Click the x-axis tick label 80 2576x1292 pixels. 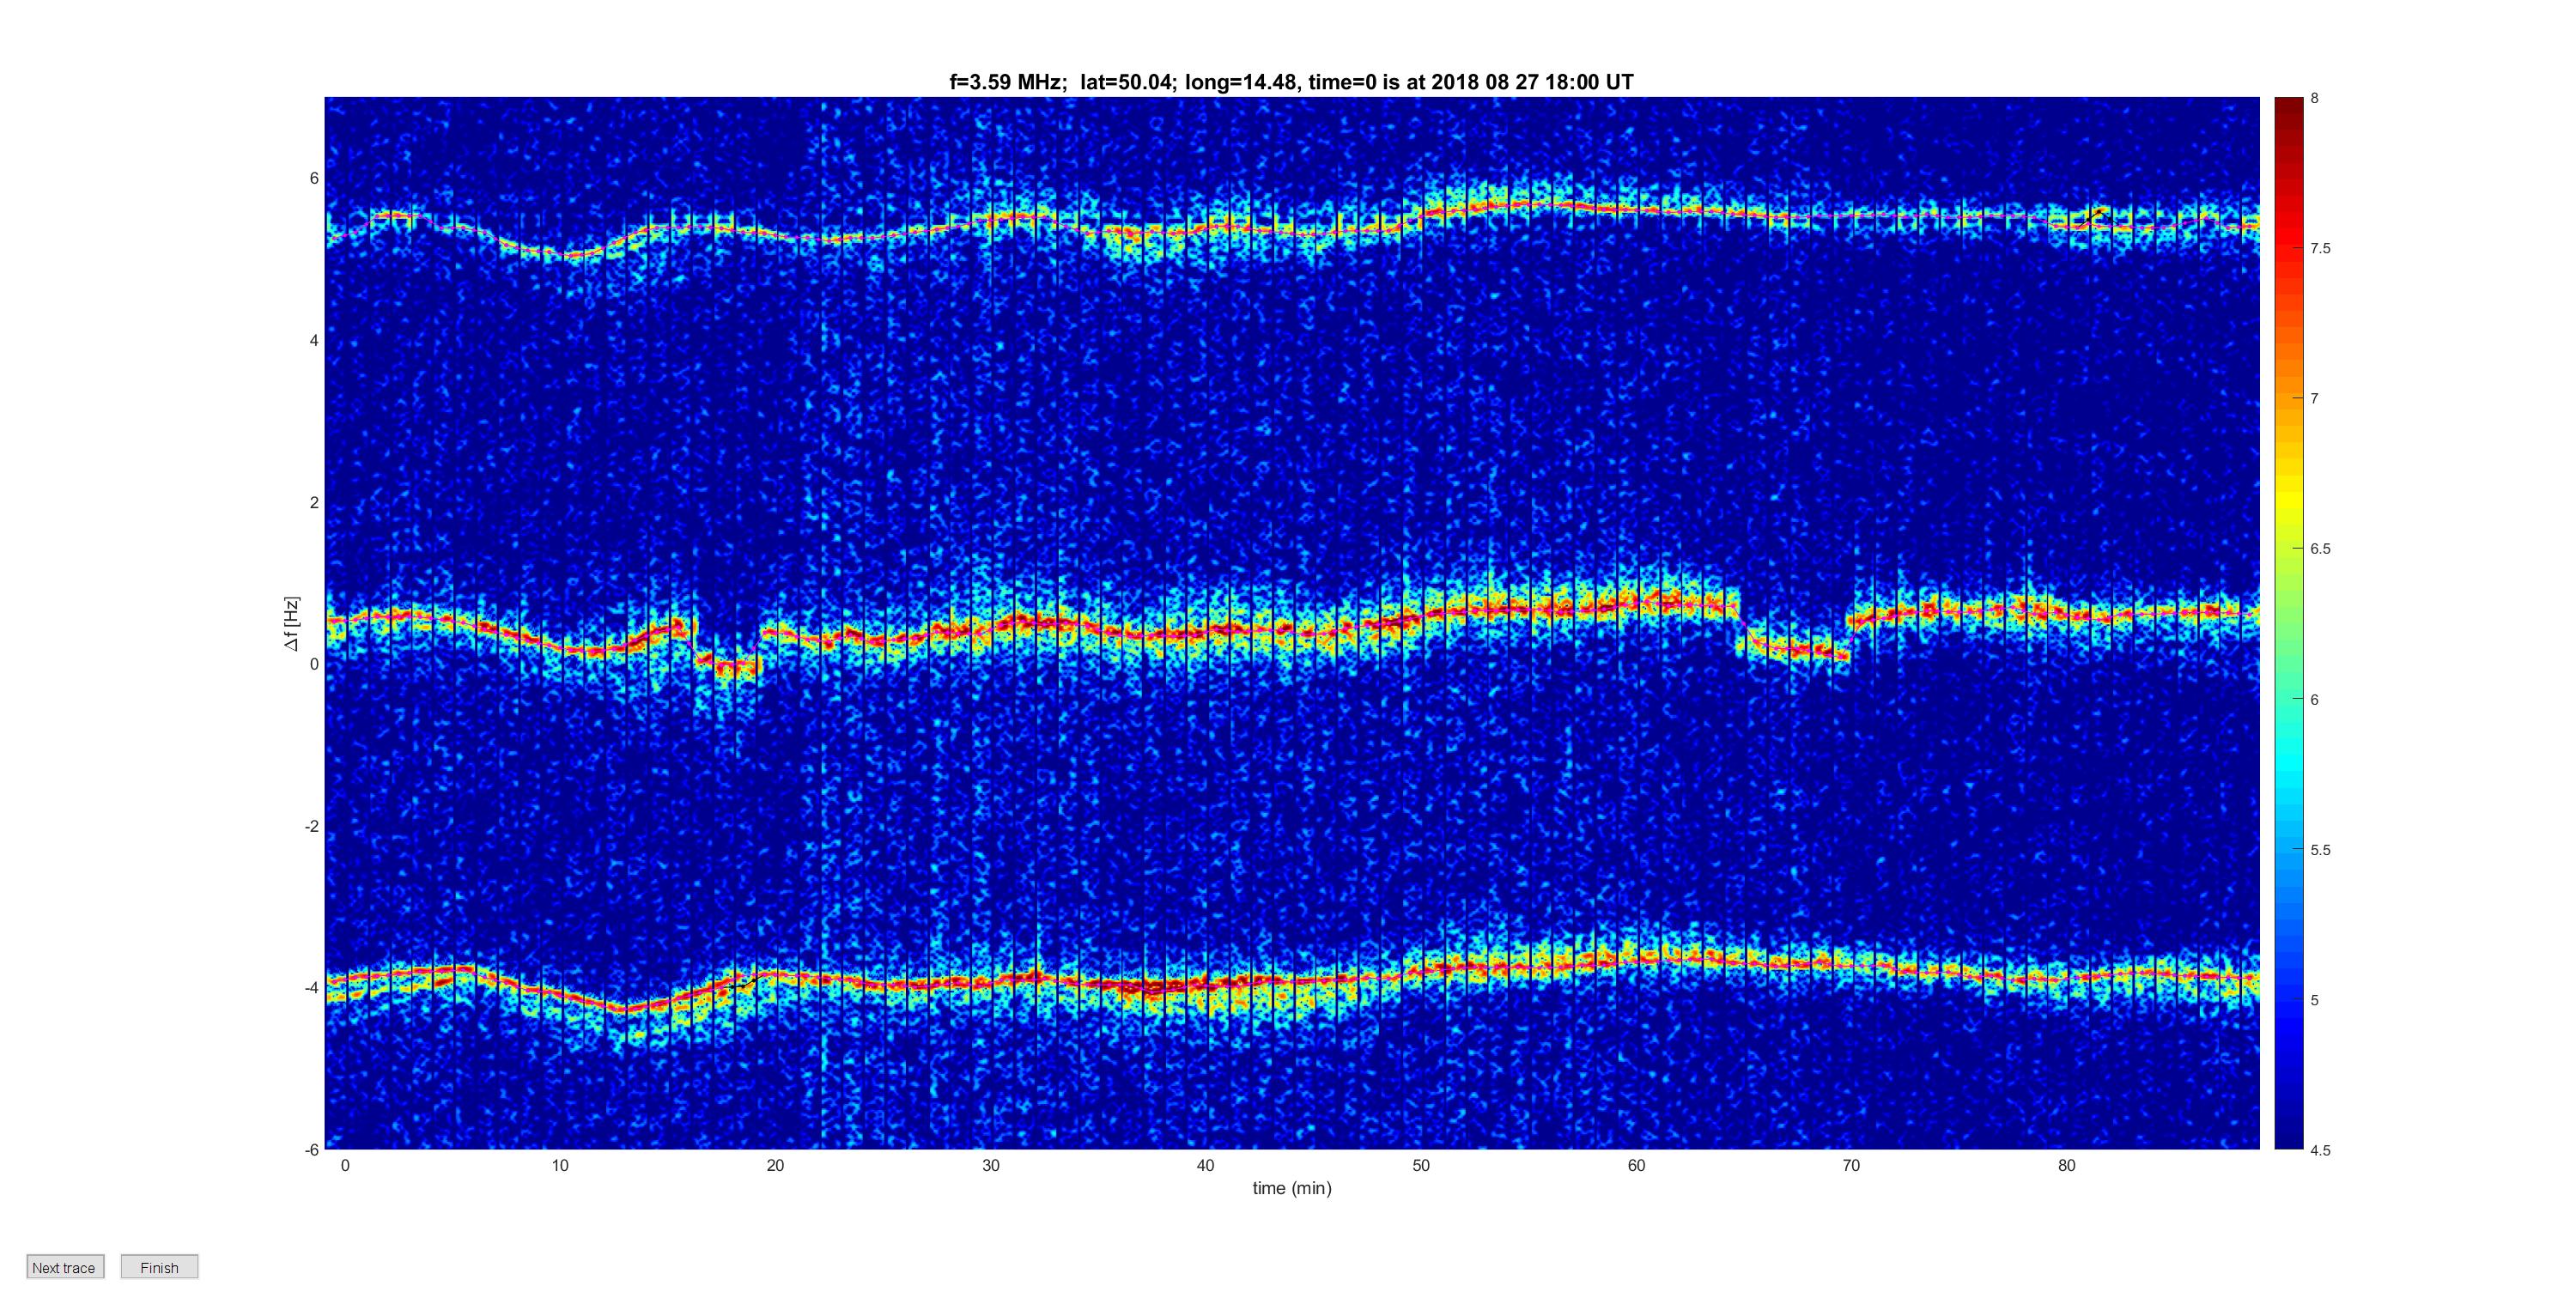[x=2066, y=1165]
